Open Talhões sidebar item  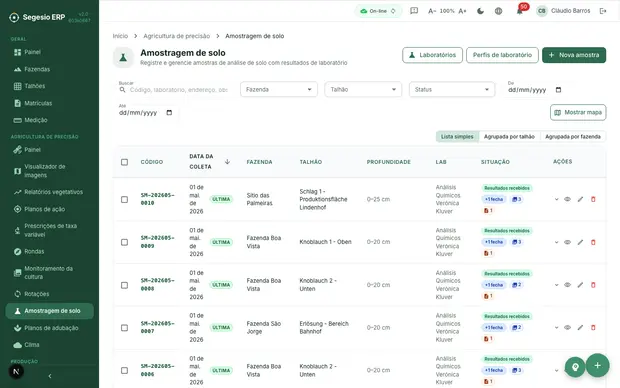(x=49, y=86)
